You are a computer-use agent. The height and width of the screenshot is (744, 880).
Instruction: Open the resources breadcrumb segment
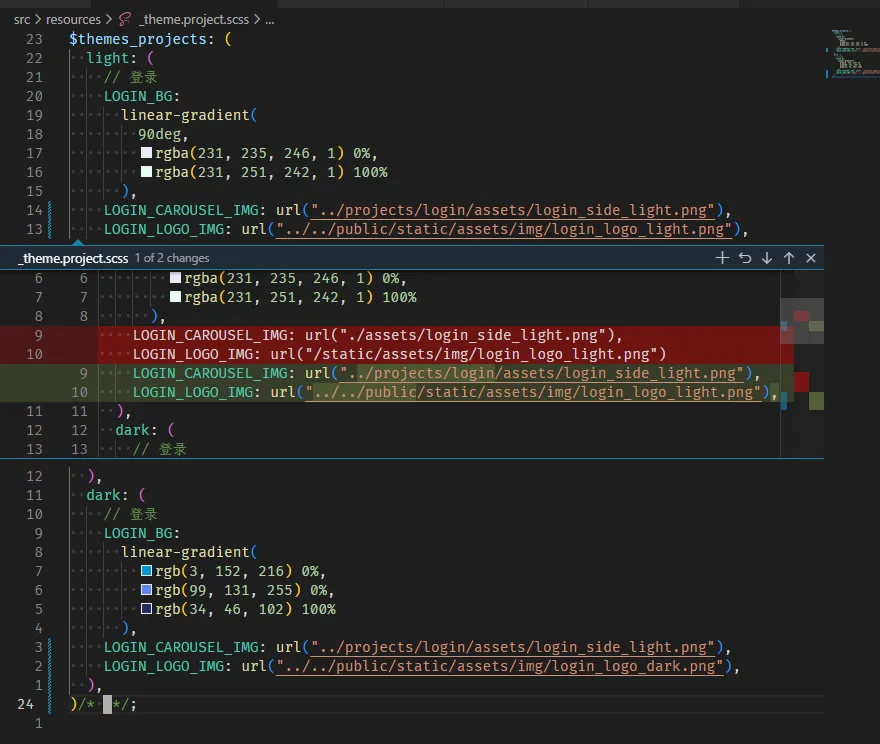73,20
